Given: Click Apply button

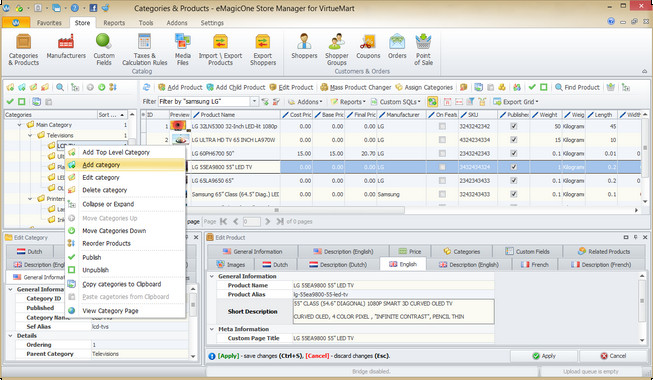Looking at the screenshot, I should click(x=544, y=356).
